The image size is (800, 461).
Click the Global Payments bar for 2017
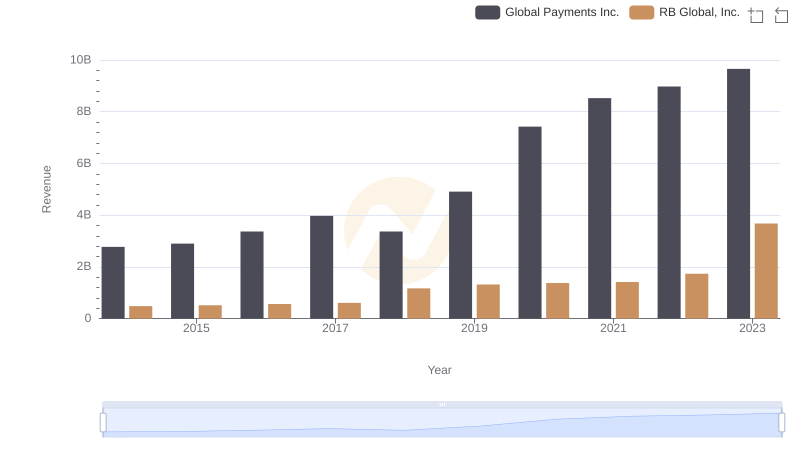(321, 267)
